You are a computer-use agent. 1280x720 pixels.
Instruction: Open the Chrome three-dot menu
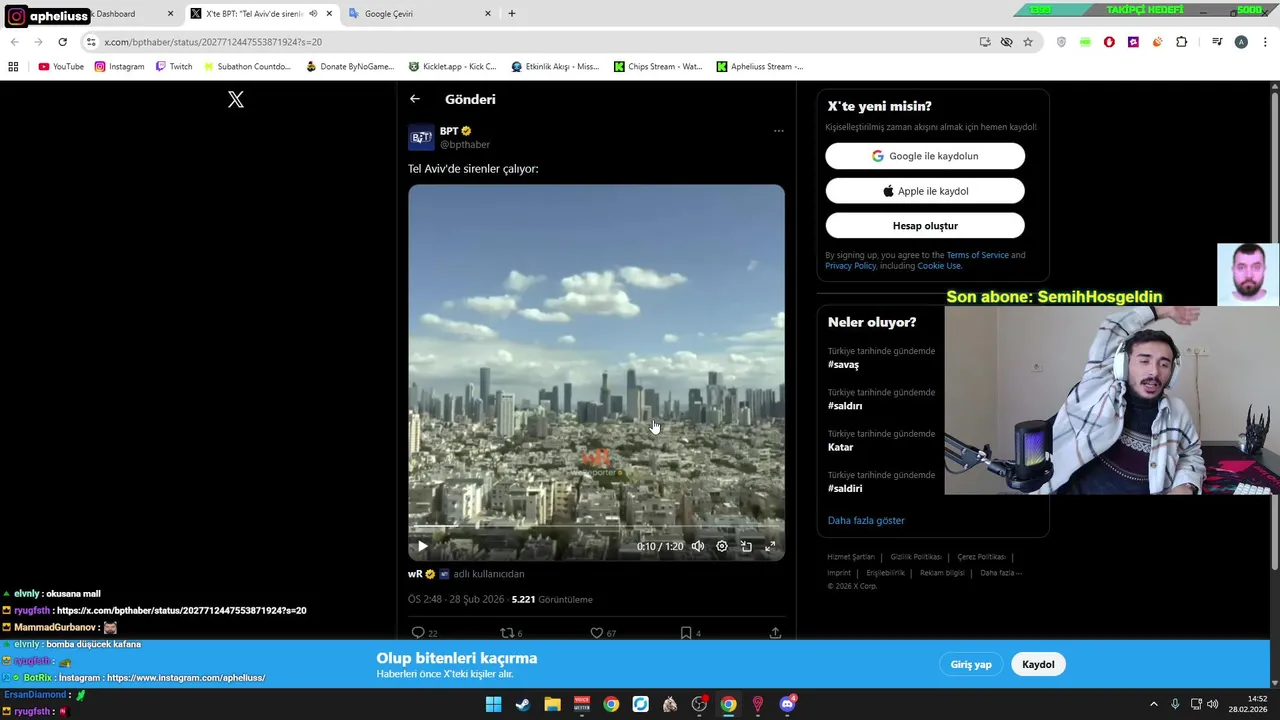pos(1265,42)
